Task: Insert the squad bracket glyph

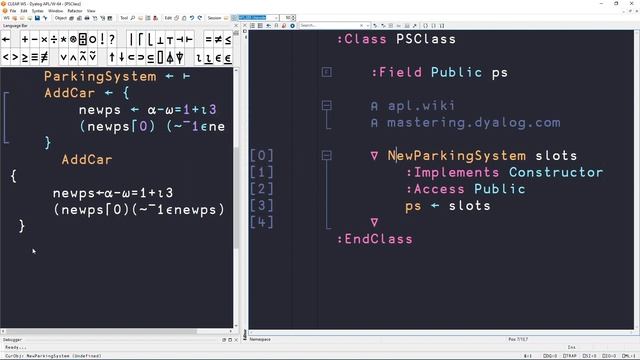Action: [x=160, y=58]
